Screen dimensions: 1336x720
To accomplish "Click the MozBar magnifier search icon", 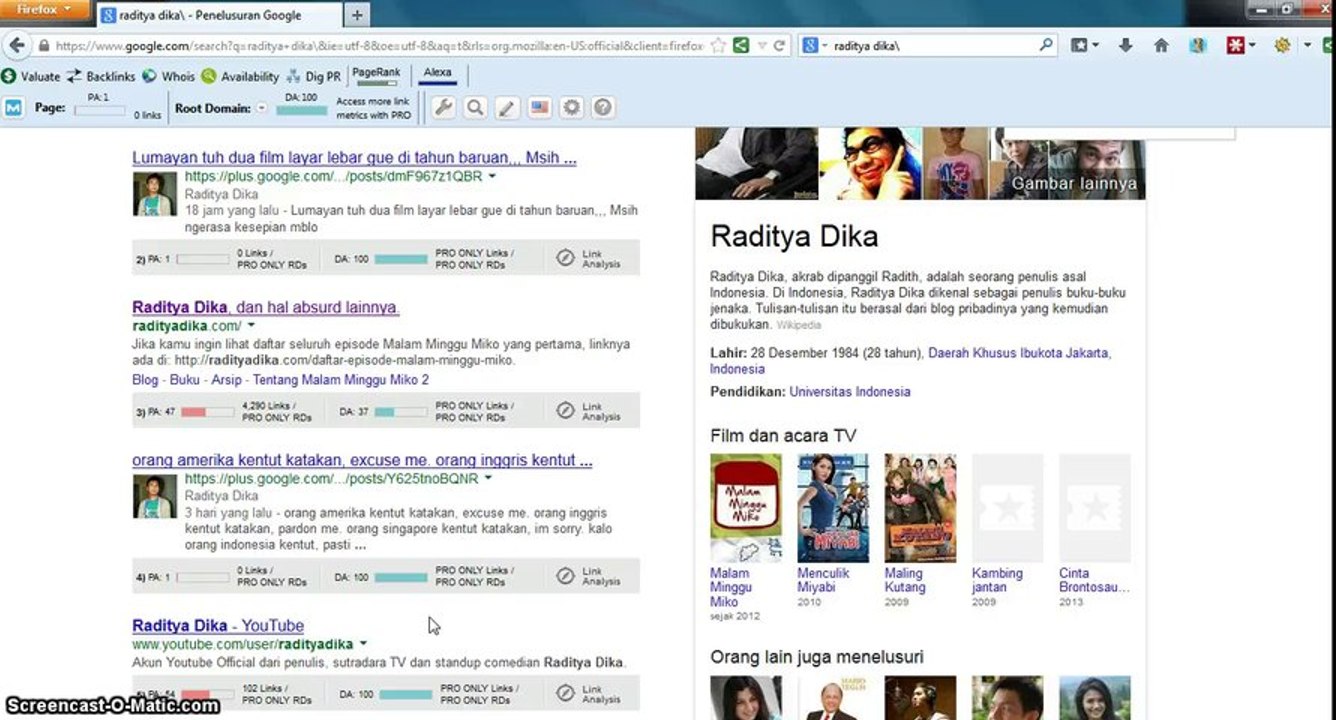I will tap(476, 108).
